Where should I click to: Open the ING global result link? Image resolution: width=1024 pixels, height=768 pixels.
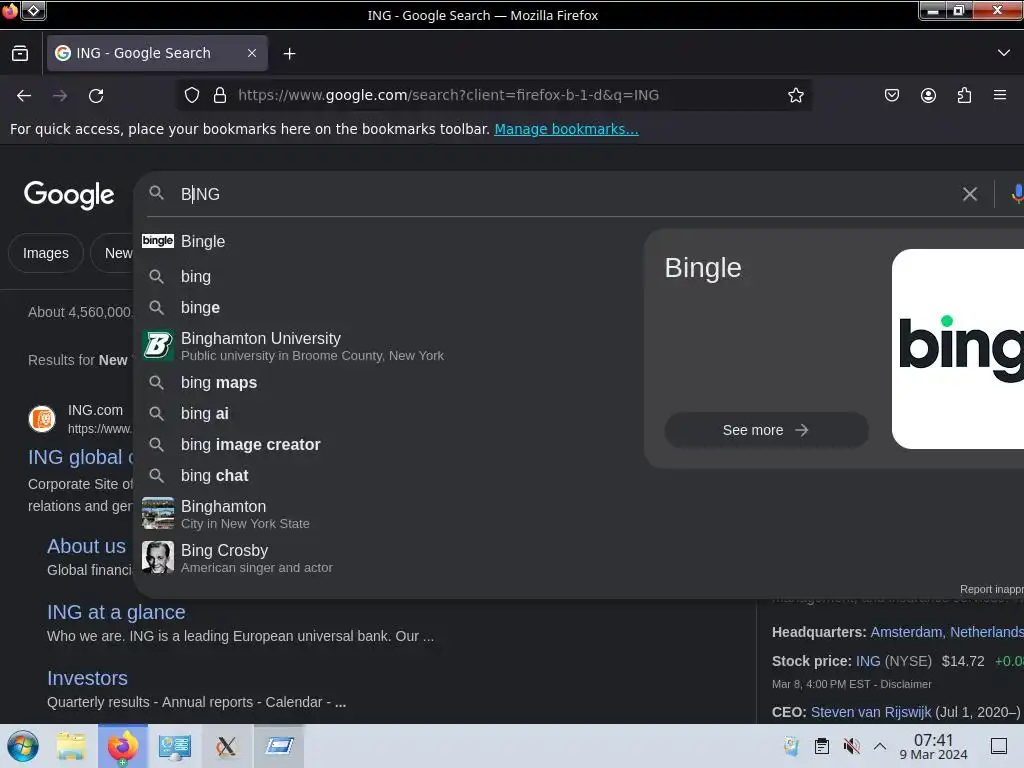(80, 457)
